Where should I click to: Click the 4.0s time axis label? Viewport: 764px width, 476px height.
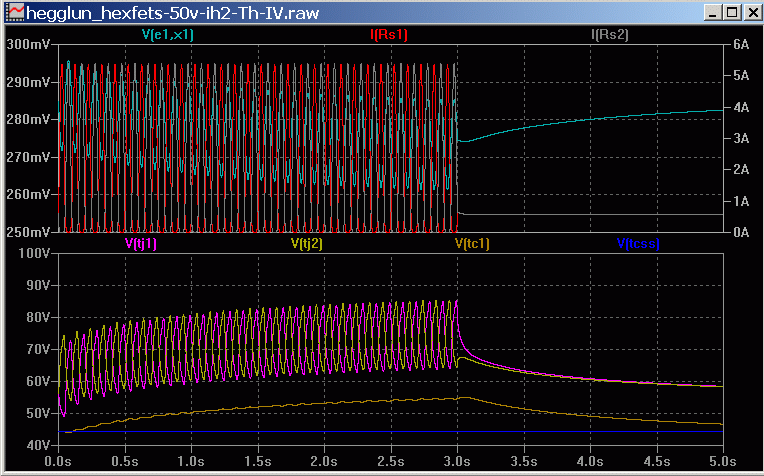tap(590, 461)
